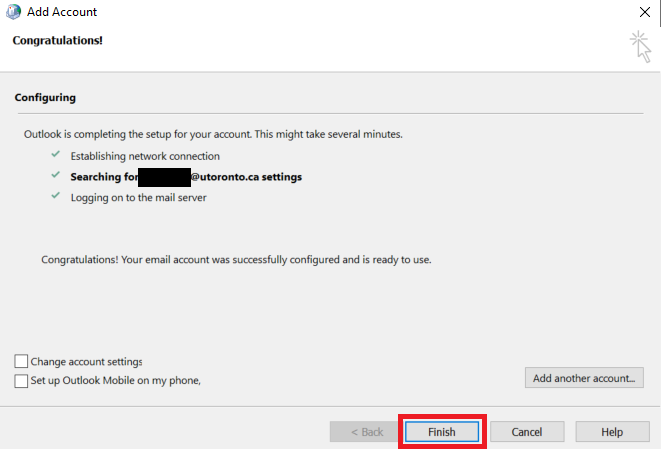The height and width of the screenshot is (449, 661).
Task: Click the cursor sparkle wizard icon
Action: pos(641,46)
